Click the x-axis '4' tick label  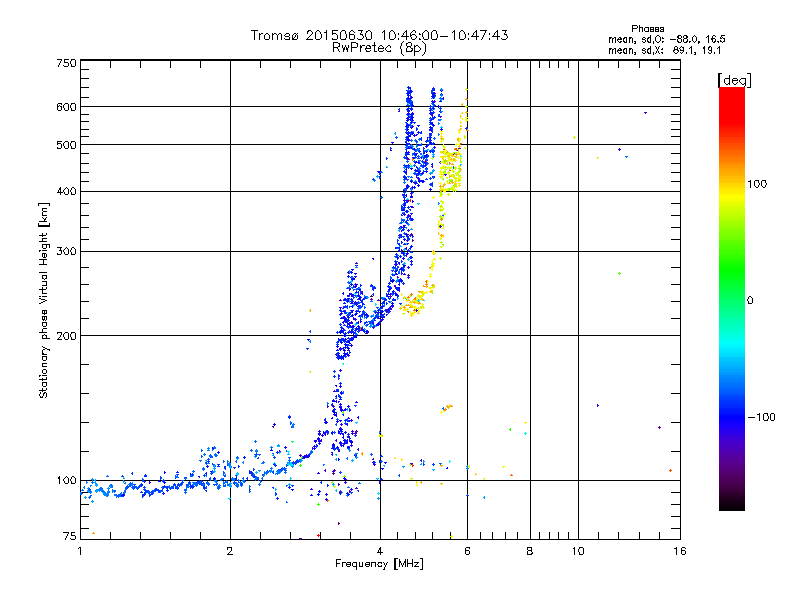380,551
